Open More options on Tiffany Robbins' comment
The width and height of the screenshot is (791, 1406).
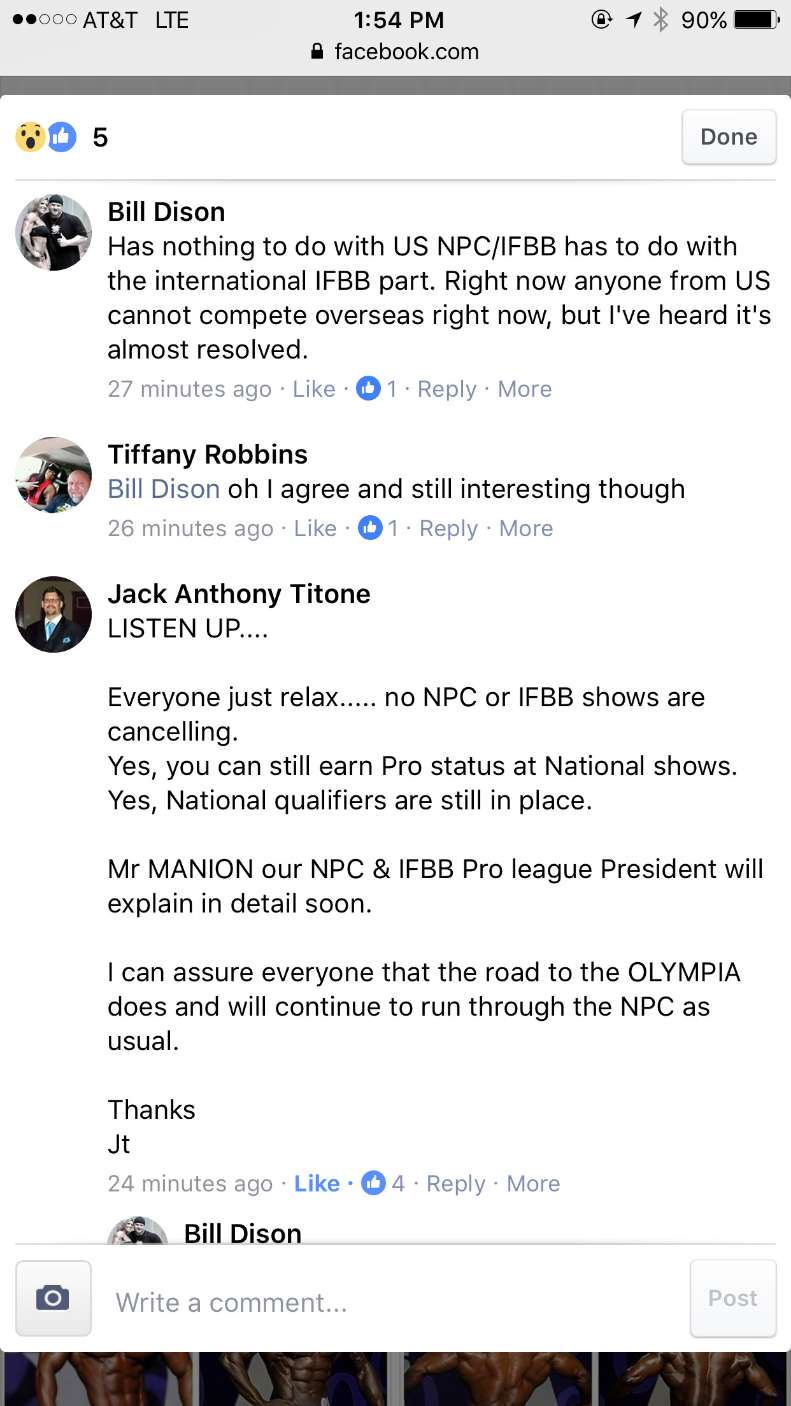526,528
